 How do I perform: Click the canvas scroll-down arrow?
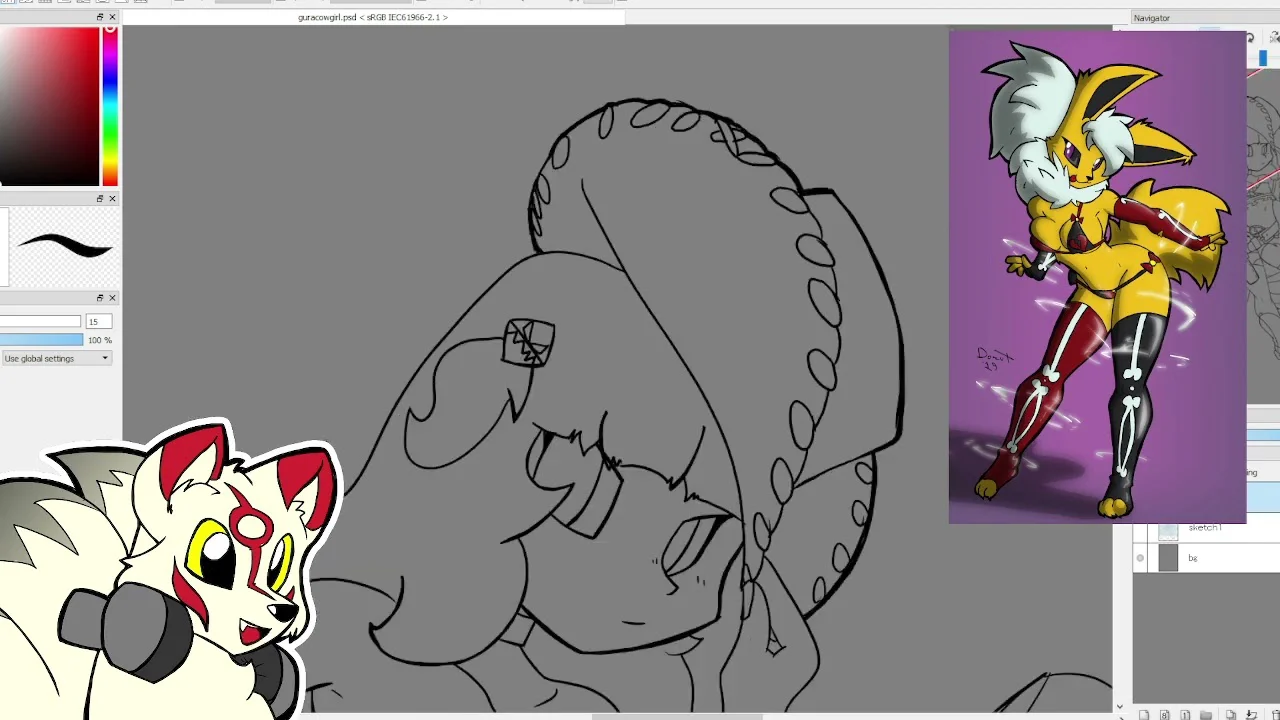(1119, 707)
